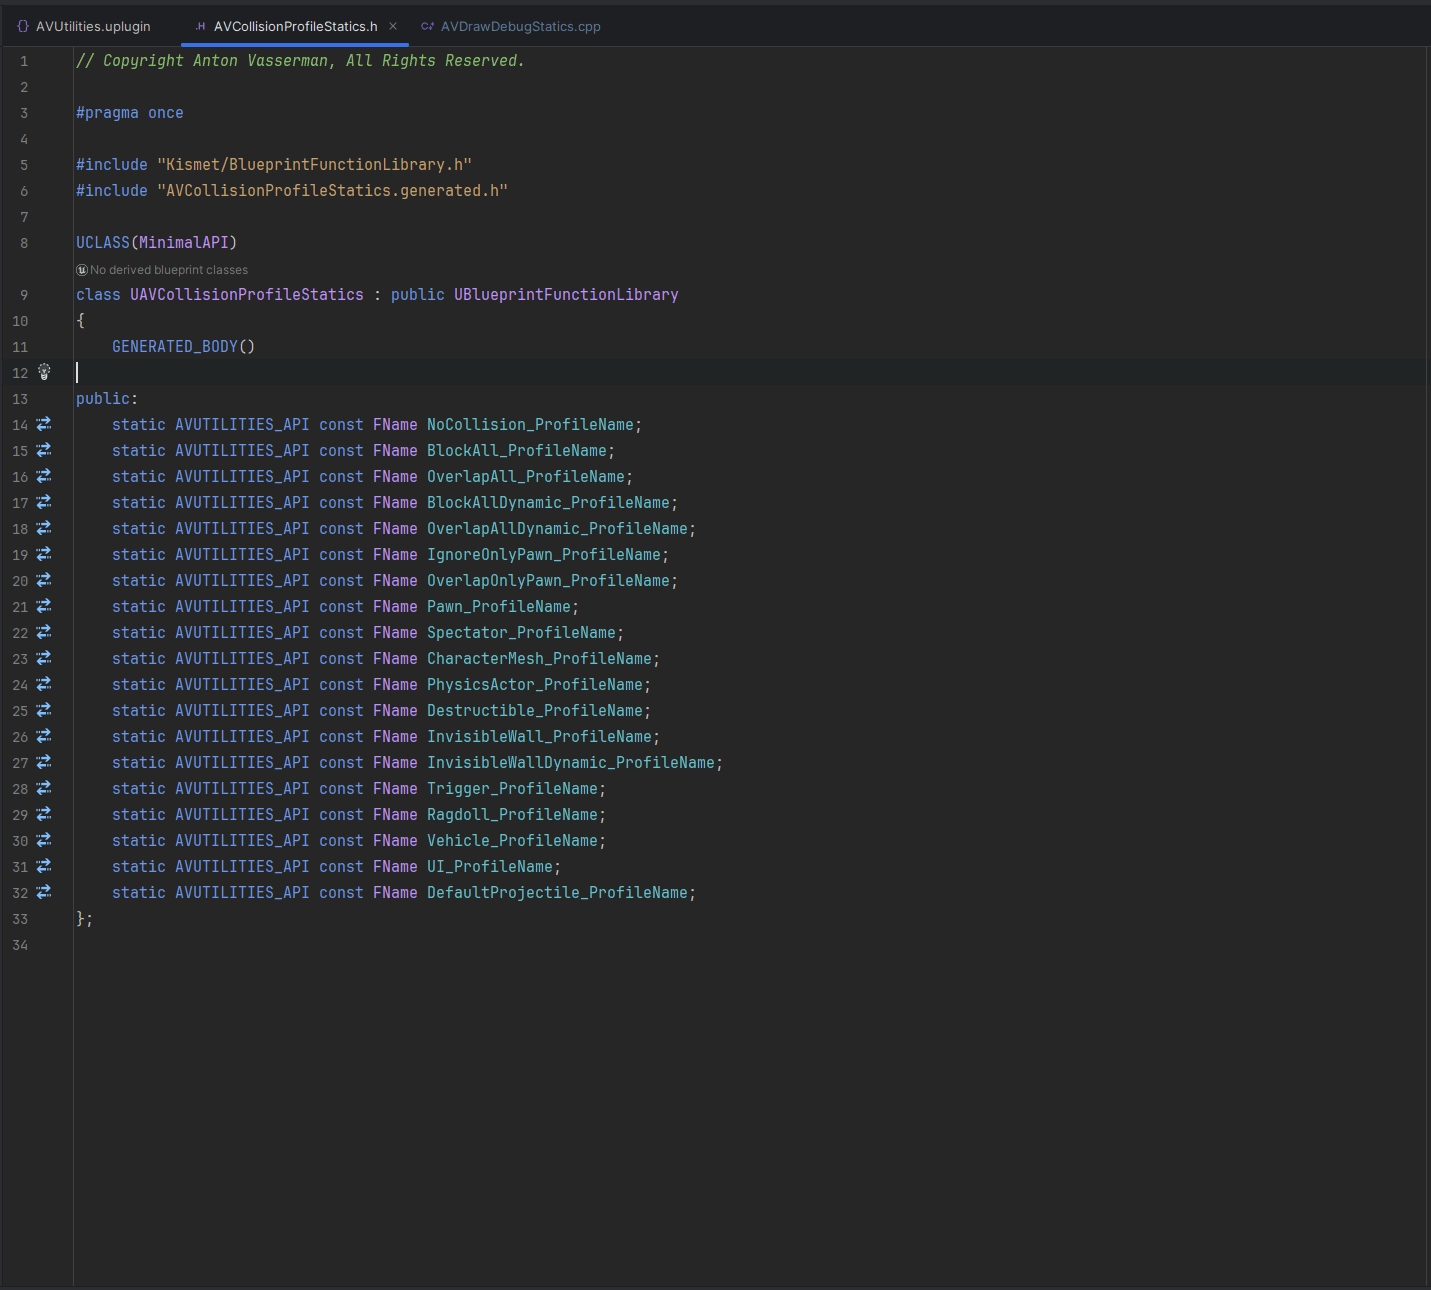Click the Trigger_ProfileName identifier
Screen dimensions: 1431x1290
[x=512, y=789]
